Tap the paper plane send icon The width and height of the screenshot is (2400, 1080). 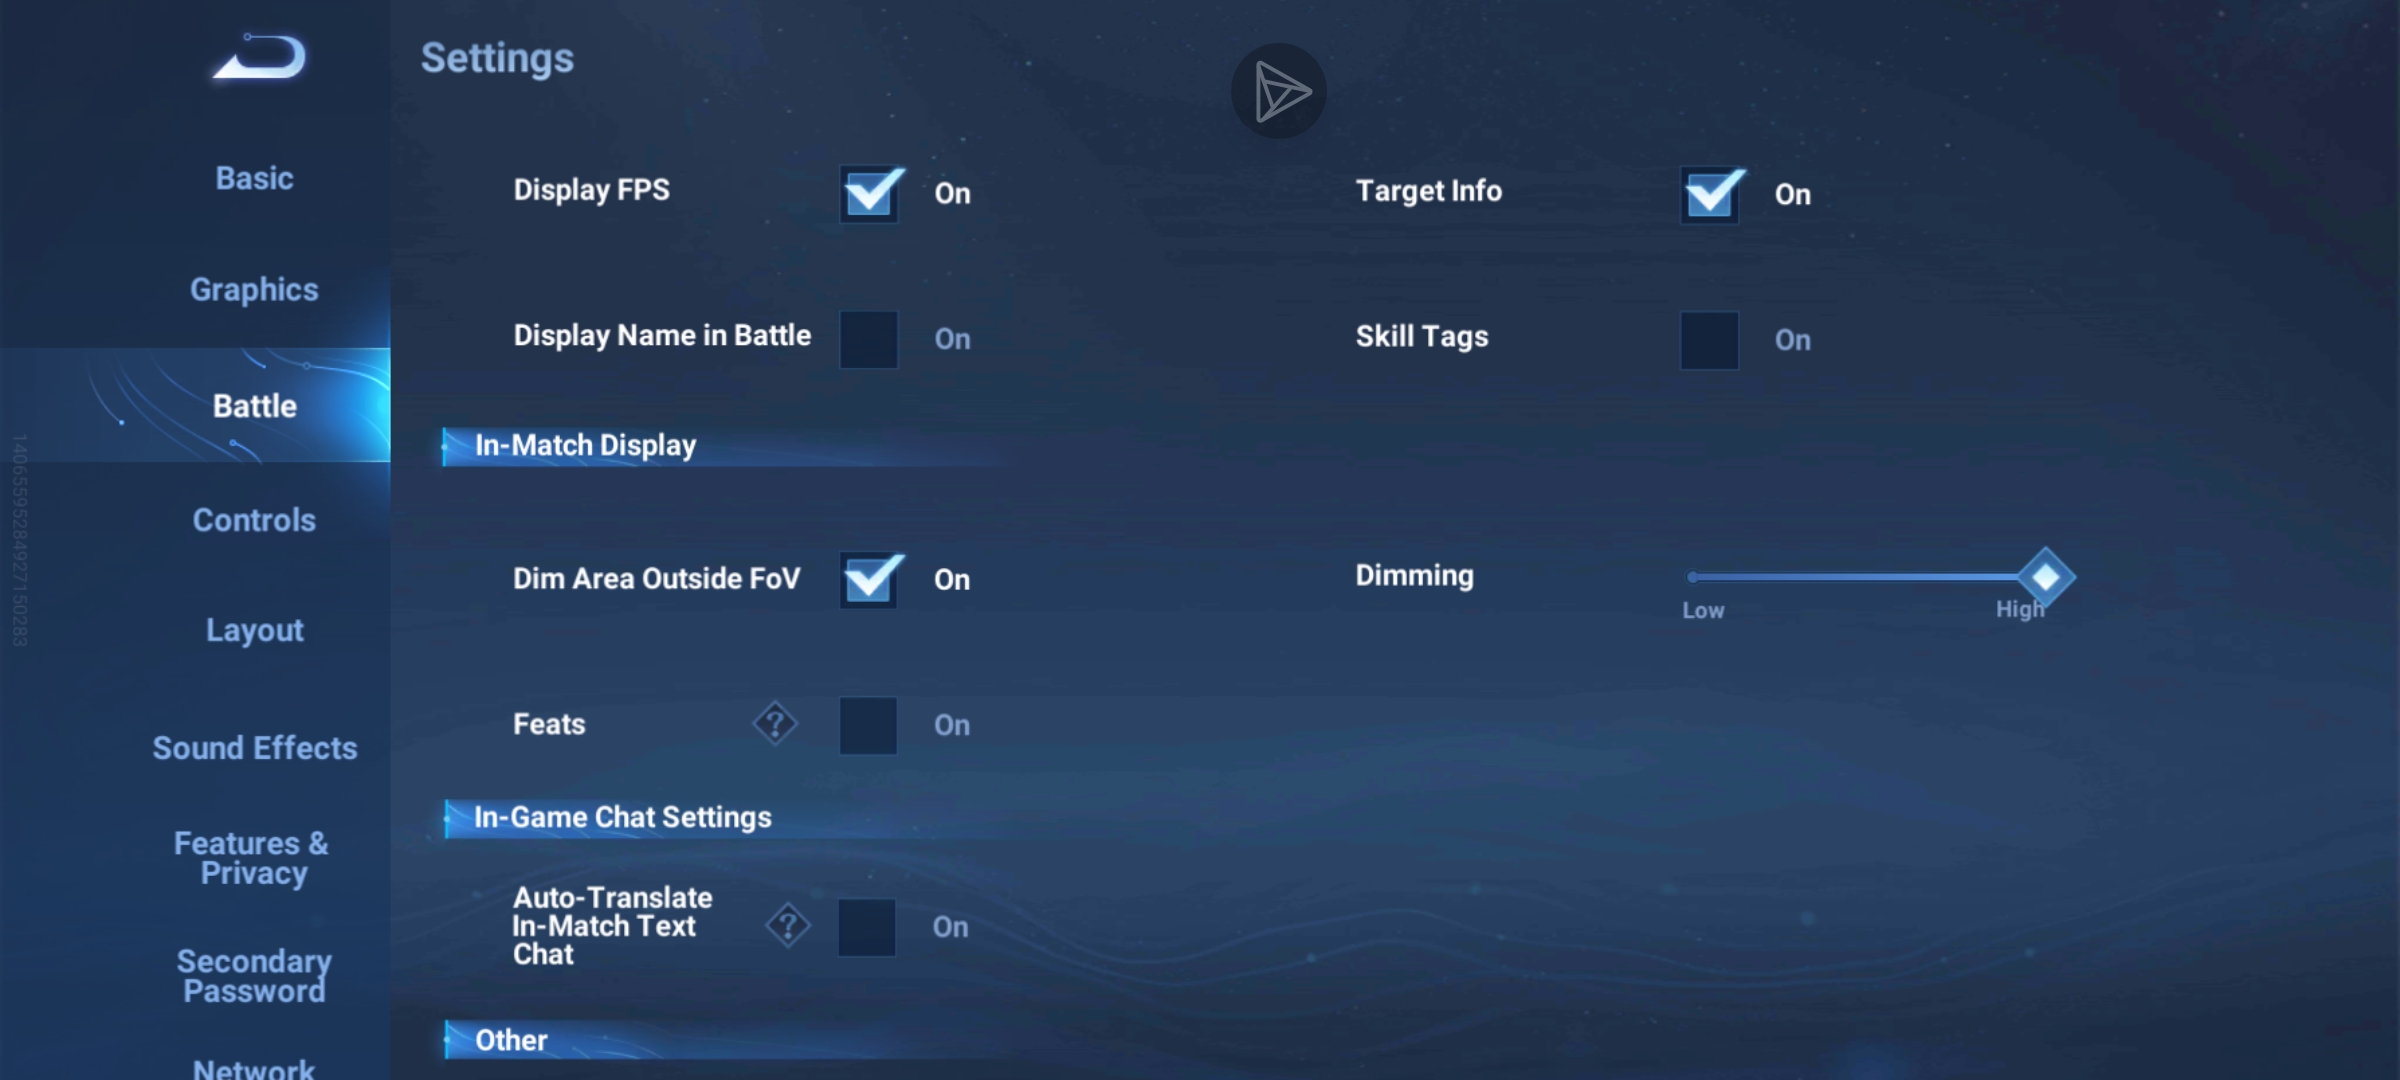point(1278,91)
